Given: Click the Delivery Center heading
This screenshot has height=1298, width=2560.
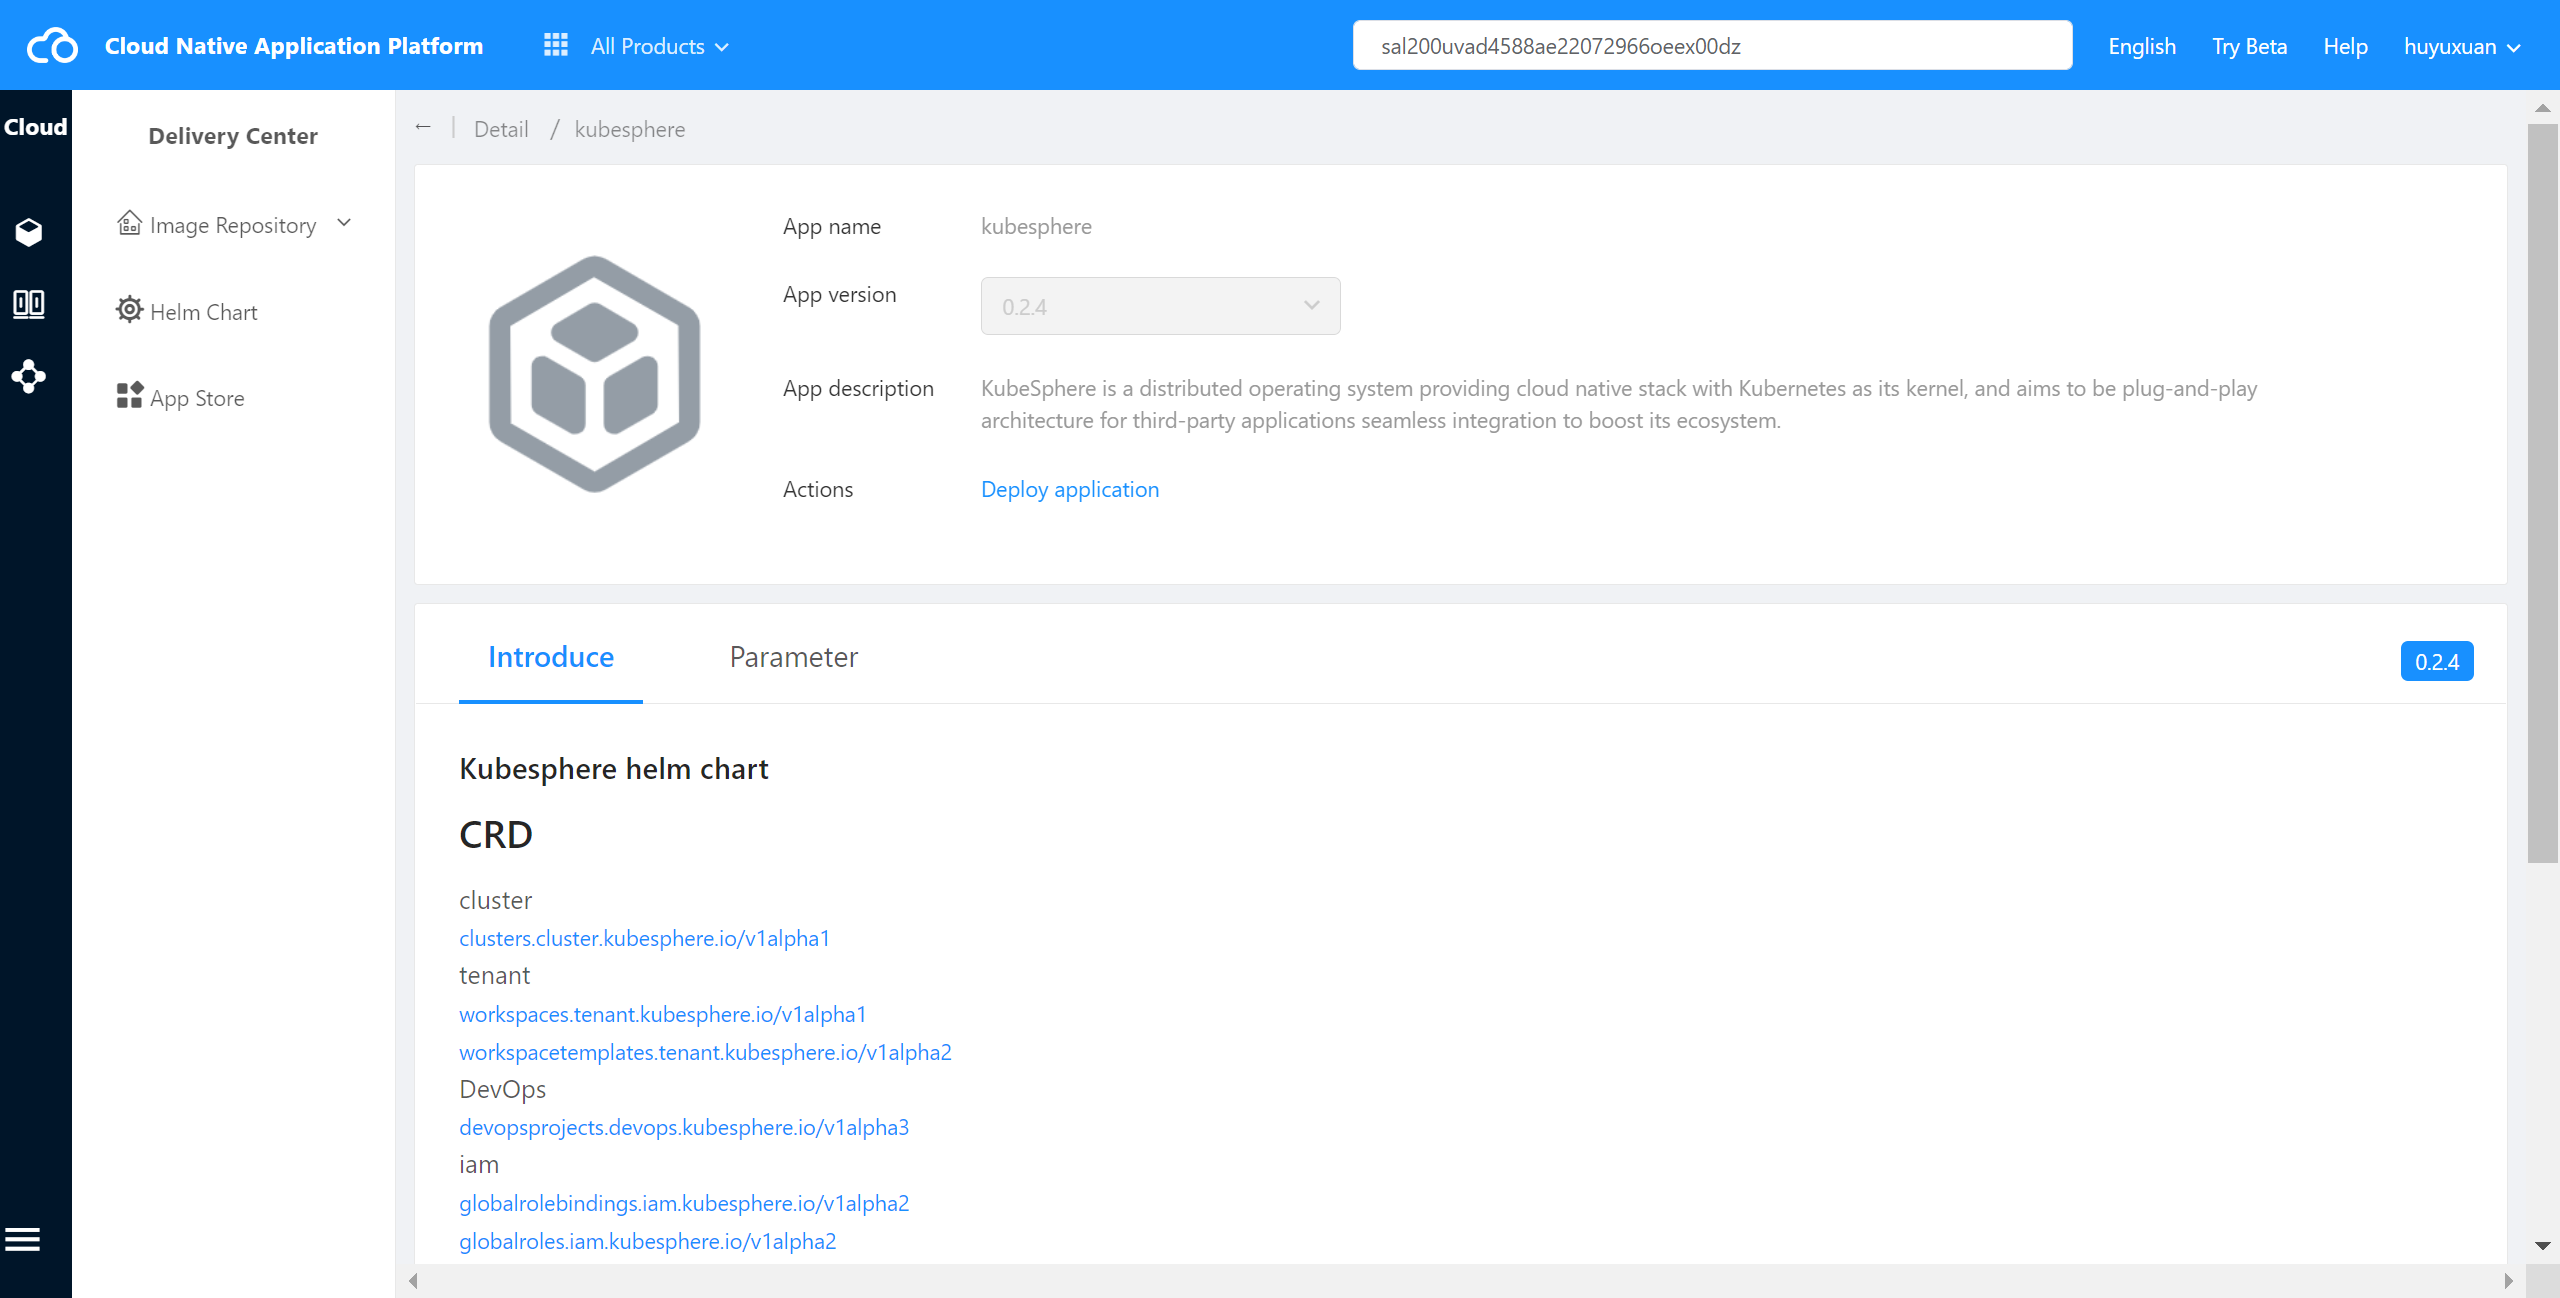Looking at the screenshot, I should click(x=233, y=136).
